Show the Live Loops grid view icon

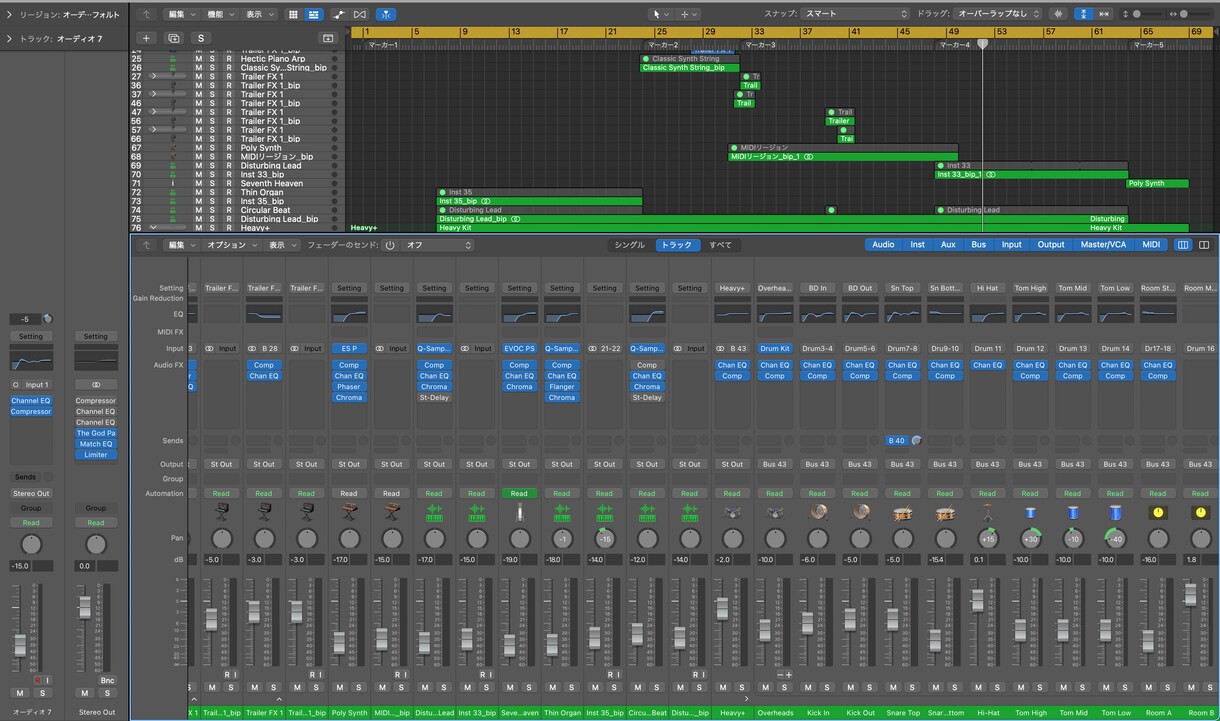point(293,14)
